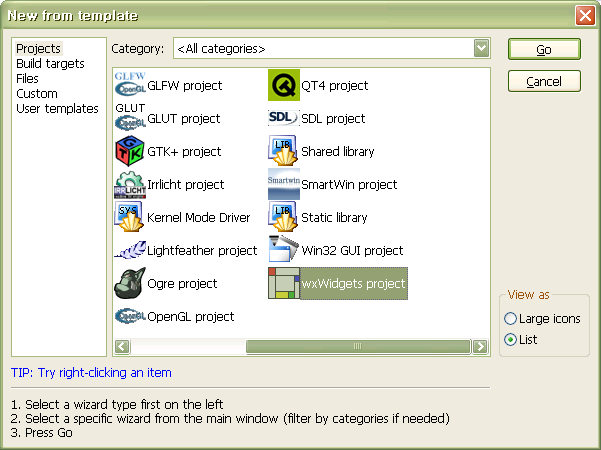Click the Lightfeather project label
The image size is (601, 450).
point(202,250)
